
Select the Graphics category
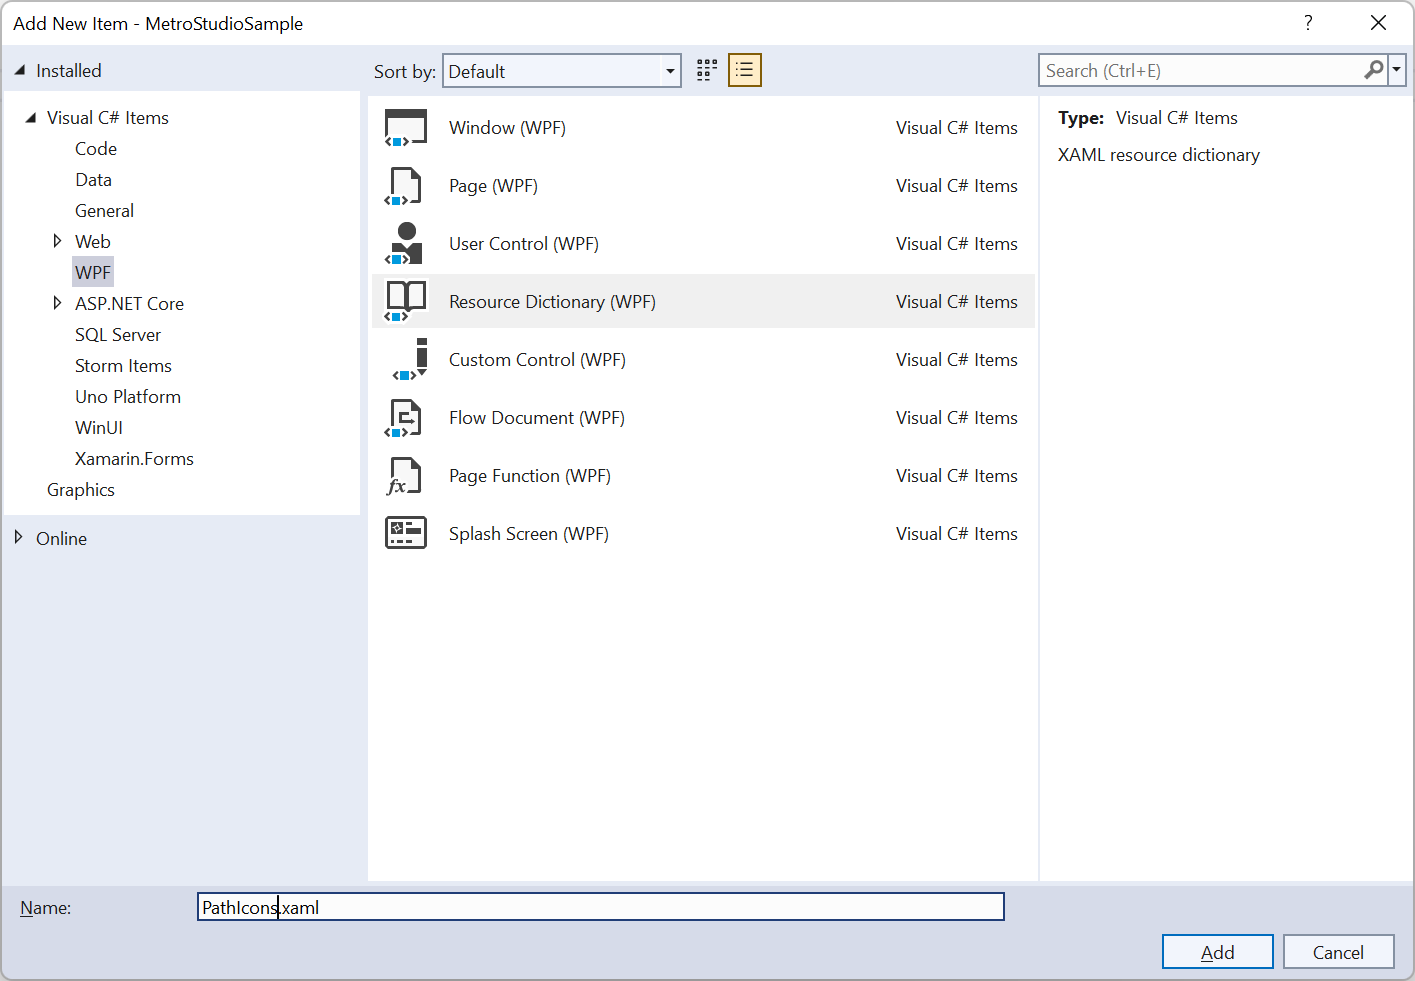click(x=81, y=490)
